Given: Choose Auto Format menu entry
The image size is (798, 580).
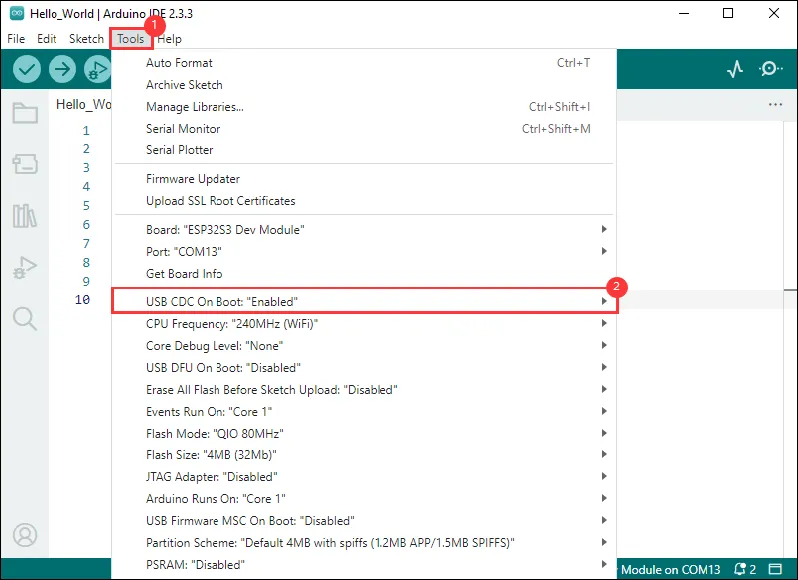Looking at the screenshot, I should 180,63.
